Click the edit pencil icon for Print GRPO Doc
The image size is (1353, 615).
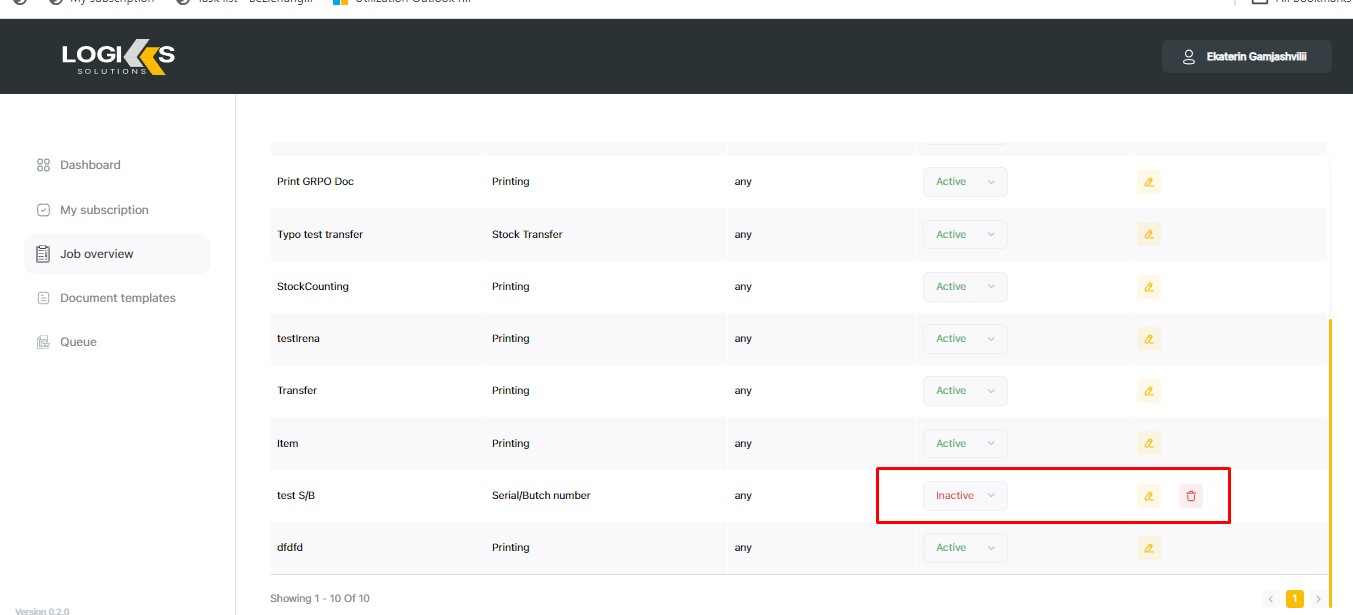(1148, 182)
